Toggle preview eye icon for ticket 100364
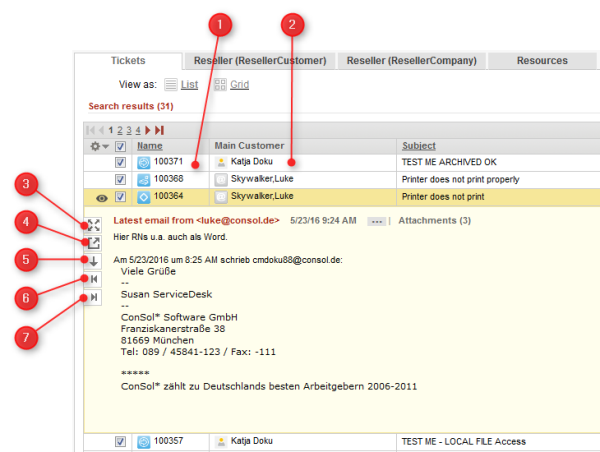 [101, 198]
